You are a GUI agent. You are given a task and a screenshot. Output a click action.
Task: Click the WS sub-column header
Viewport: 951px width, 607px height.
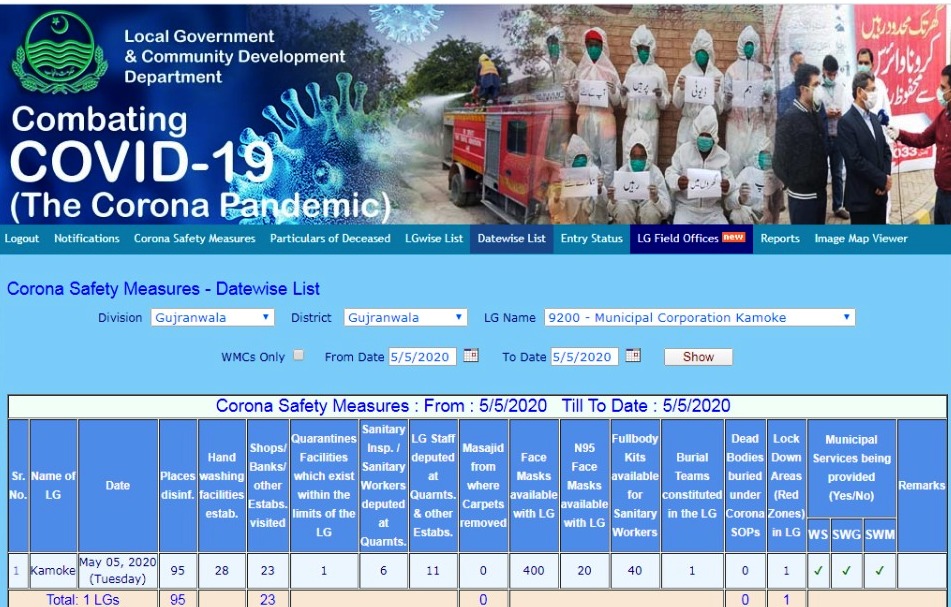click(818, 535)
